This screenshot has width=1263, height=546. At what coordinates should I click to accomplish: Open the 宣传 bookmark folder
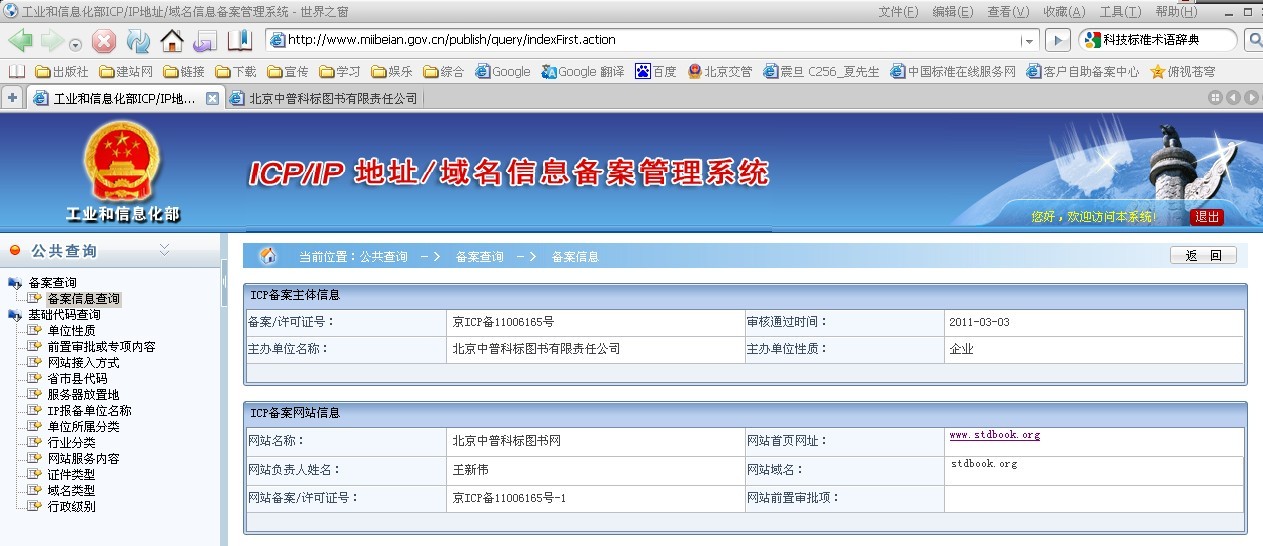pos(288,72)
